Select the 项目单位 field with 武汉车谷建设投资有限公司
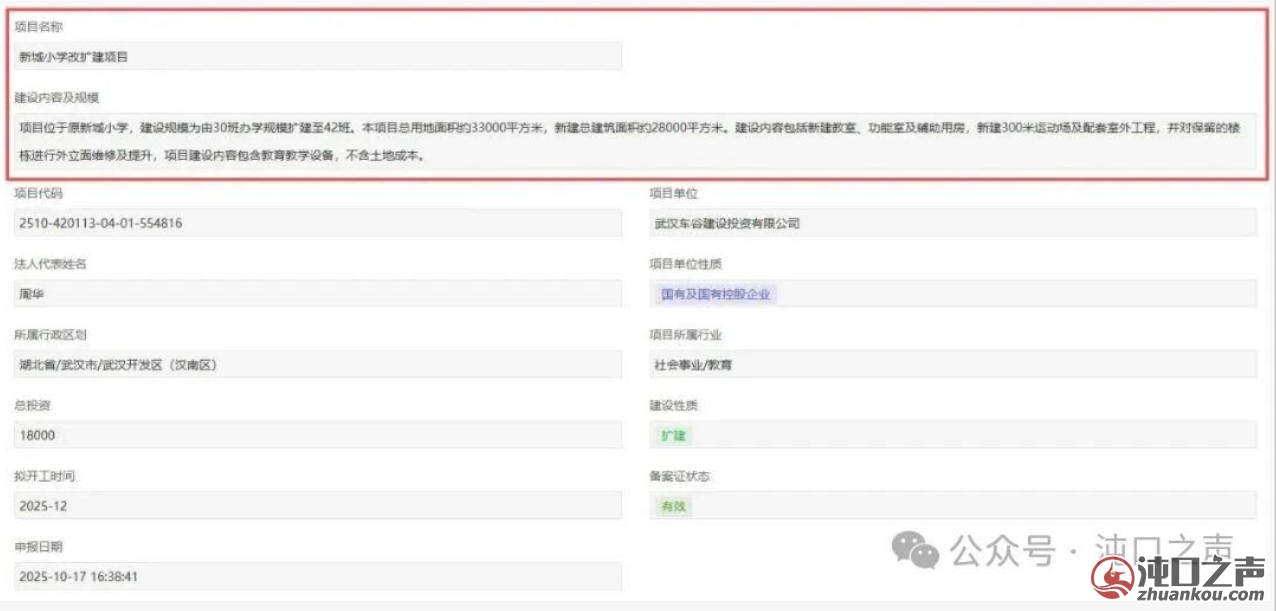1276x611 pixels. (x=952, y=223)
